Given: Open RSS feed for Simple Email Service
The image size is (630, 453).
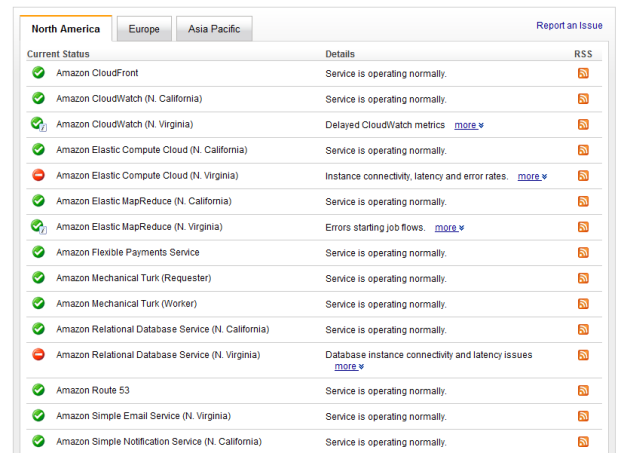Looking at the screenshot, I should [x=583, y=416].
